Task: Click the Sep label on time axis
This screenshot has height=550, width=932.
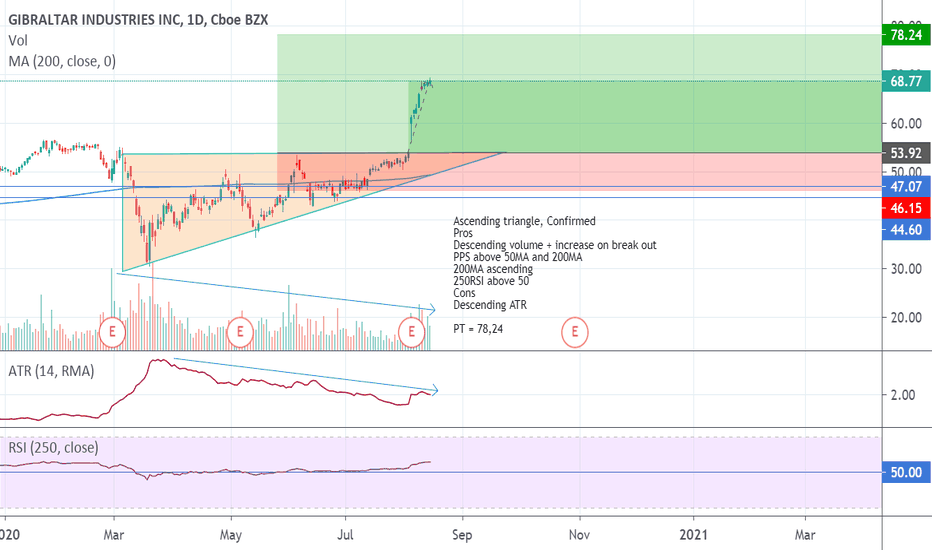Action: coord(462,535)
